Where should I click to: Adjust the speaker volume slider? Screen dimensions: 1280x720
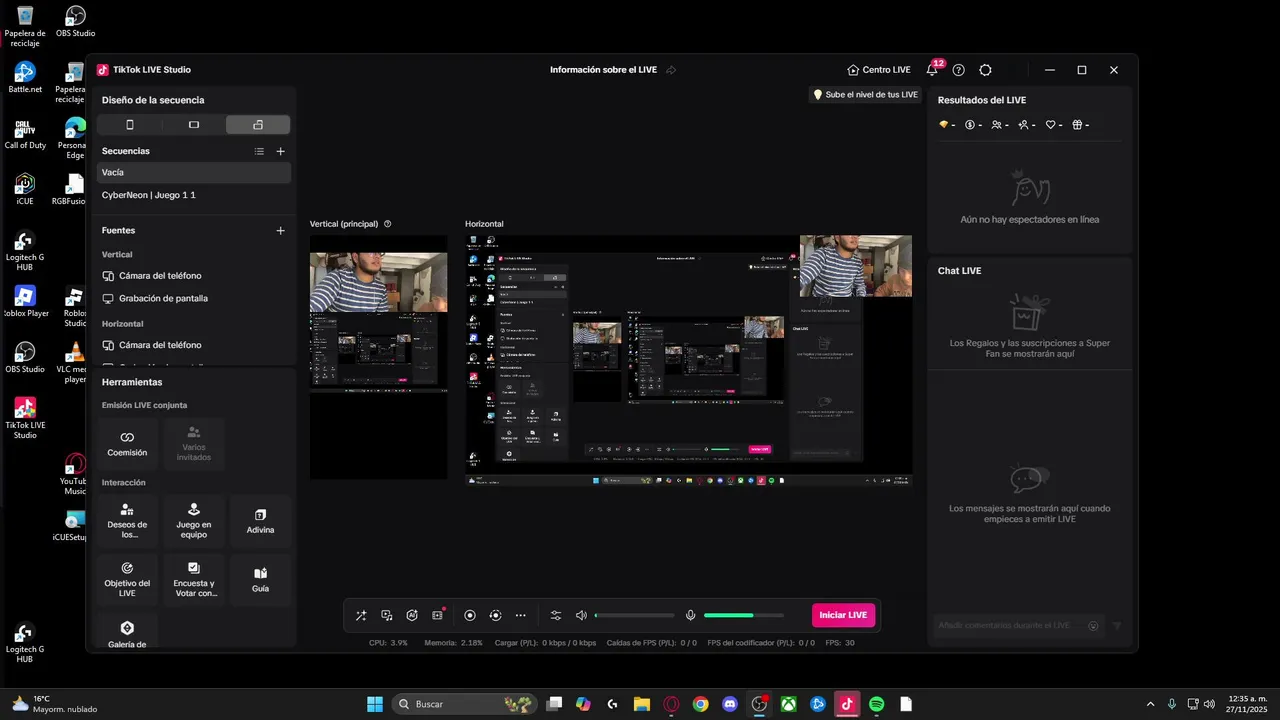click(x=634, y=615)
